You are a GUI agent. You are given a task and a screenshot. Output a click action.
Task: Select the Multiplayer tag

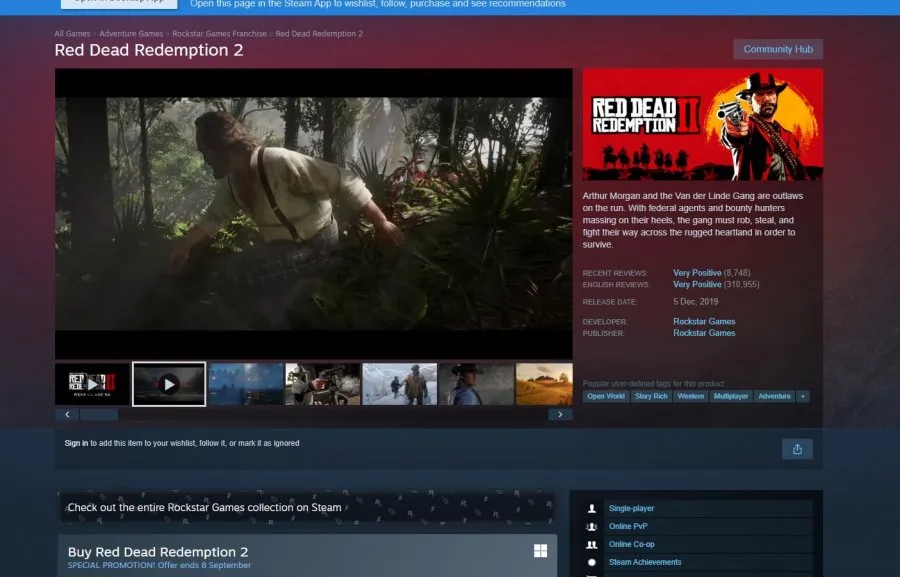(731, 396)
